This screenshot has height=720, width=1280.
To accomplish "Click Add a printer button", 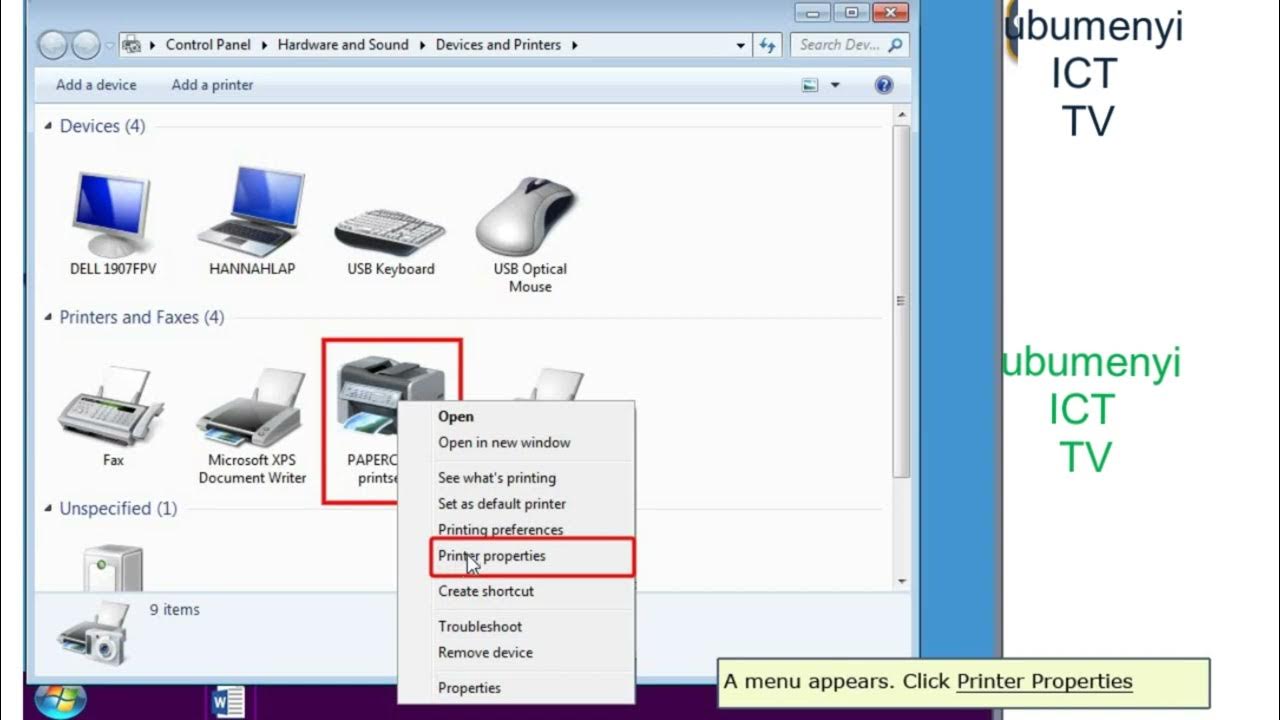I will [212, 85].
